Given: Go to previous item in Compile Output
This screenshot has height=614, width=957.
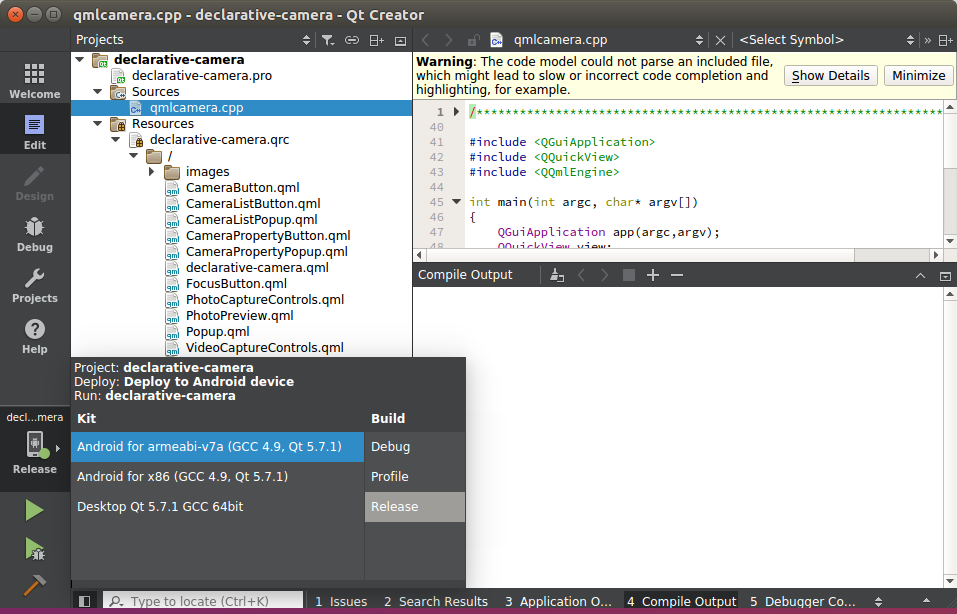Looking at the screenshot, I should pos(582,275).
